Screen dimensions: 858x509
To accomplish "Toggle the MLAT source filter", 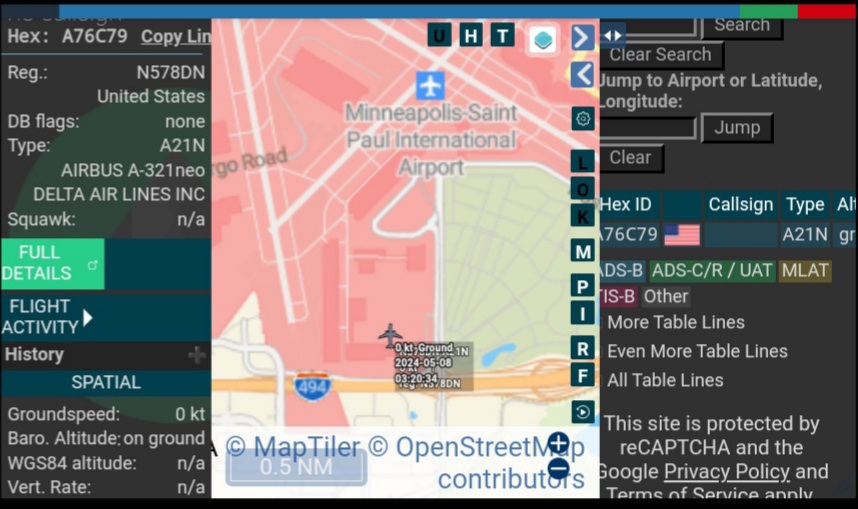I will pos(805,270).
